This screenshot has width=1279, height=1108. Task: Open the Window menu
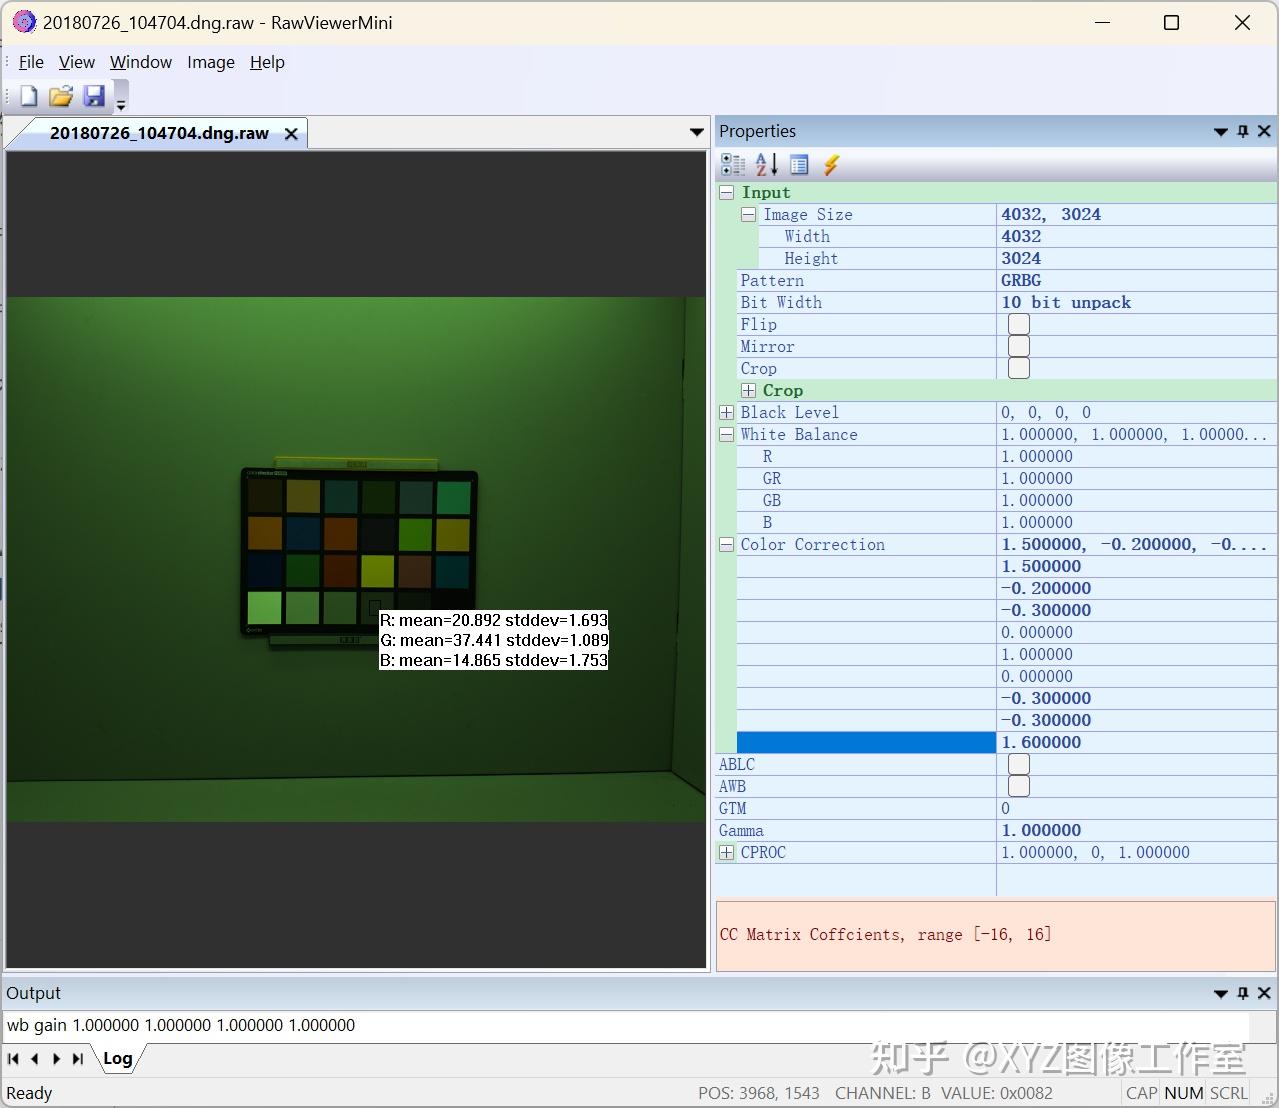click(141, 62)
